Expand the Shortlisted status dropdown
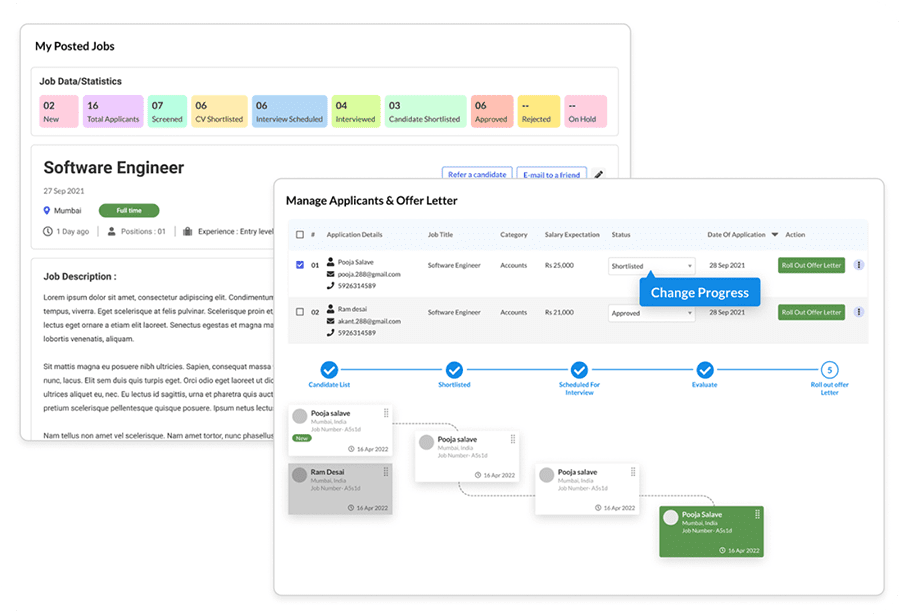Screen dimensions: 900x614 click(x=651, y=266)
